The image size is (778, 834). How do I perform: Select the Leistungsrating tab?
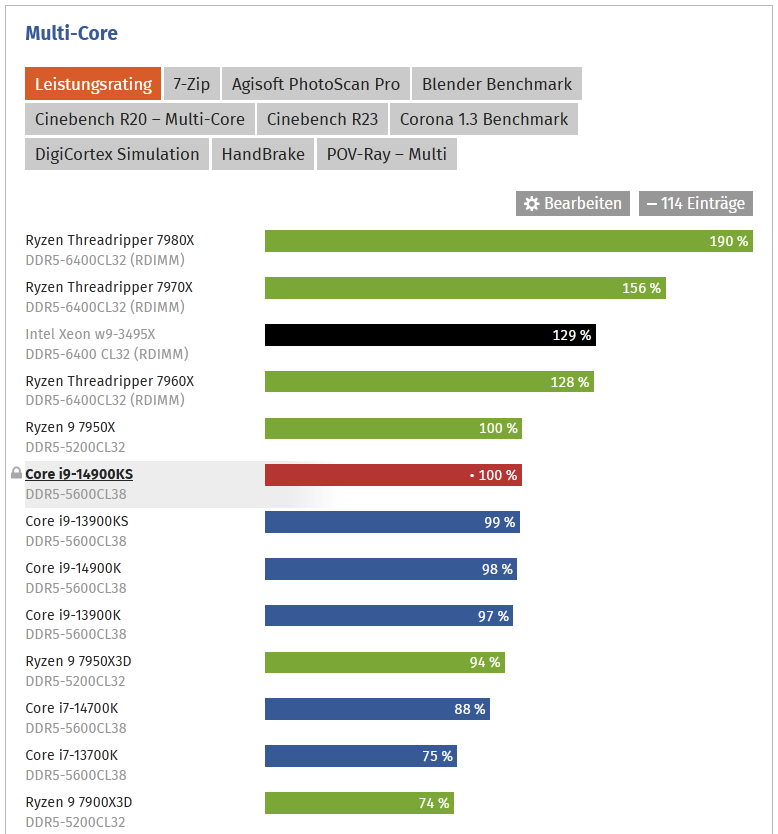[93, 84]
